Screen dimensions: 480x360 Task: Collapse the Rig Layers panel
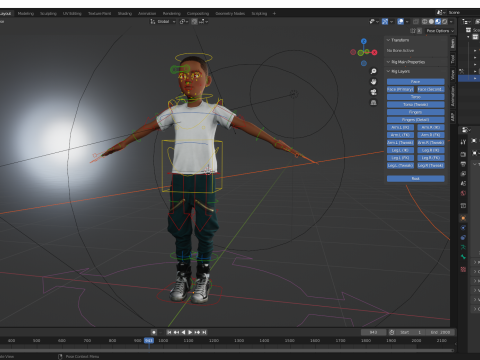tap(388, 71)
